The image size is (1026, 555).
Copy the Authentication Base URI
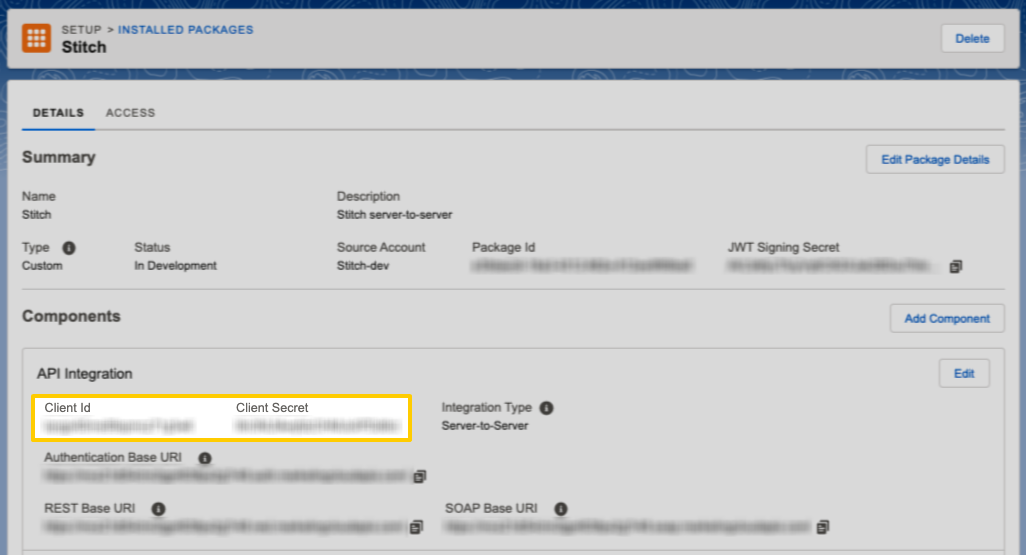[x=420, y=476]
